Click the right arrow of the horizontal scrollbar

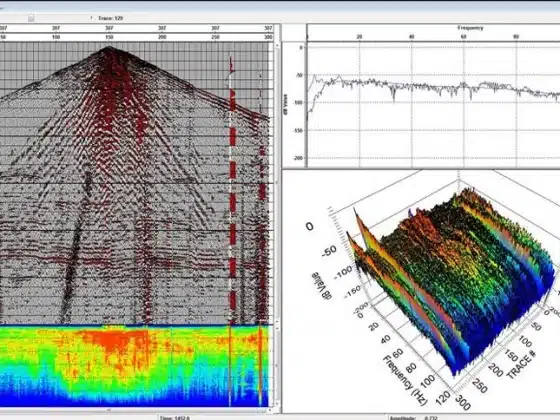[270, 410]
